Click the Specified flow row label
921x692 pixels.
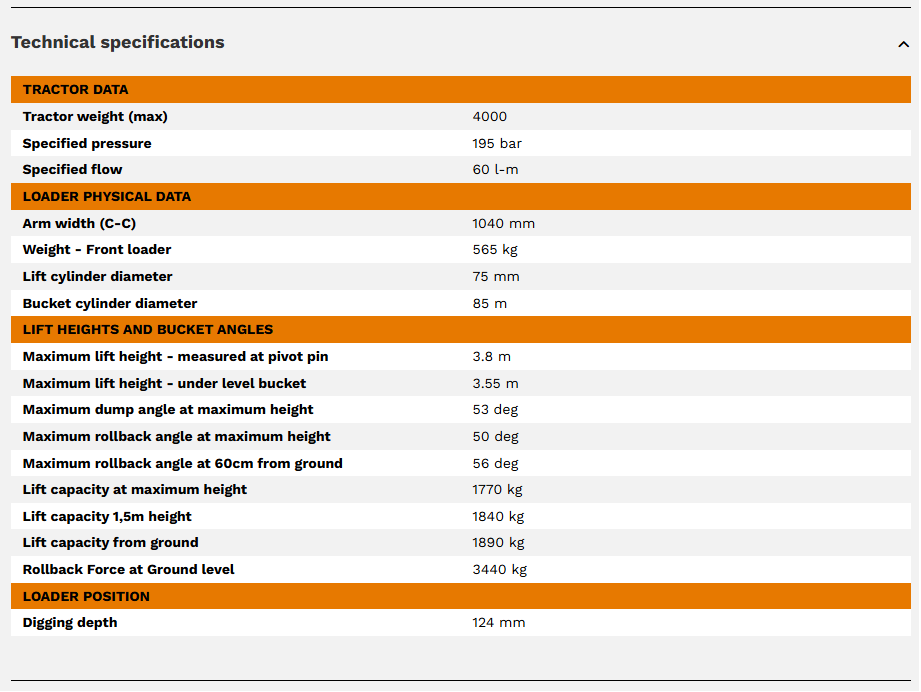click(73, 170)
